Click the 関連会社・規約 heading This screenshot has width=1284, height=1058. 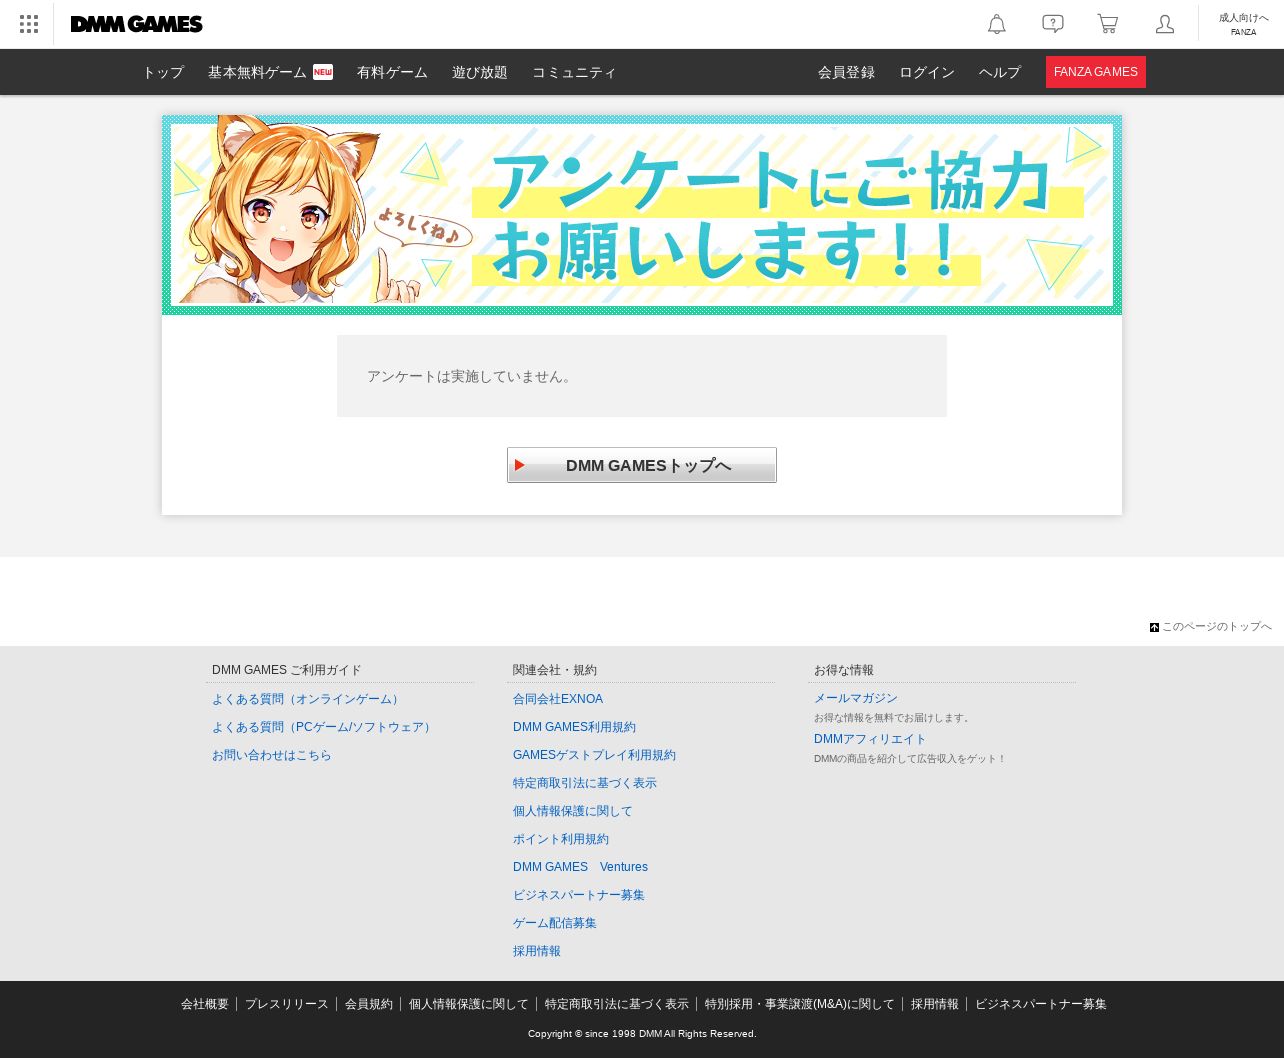(555, 670)
